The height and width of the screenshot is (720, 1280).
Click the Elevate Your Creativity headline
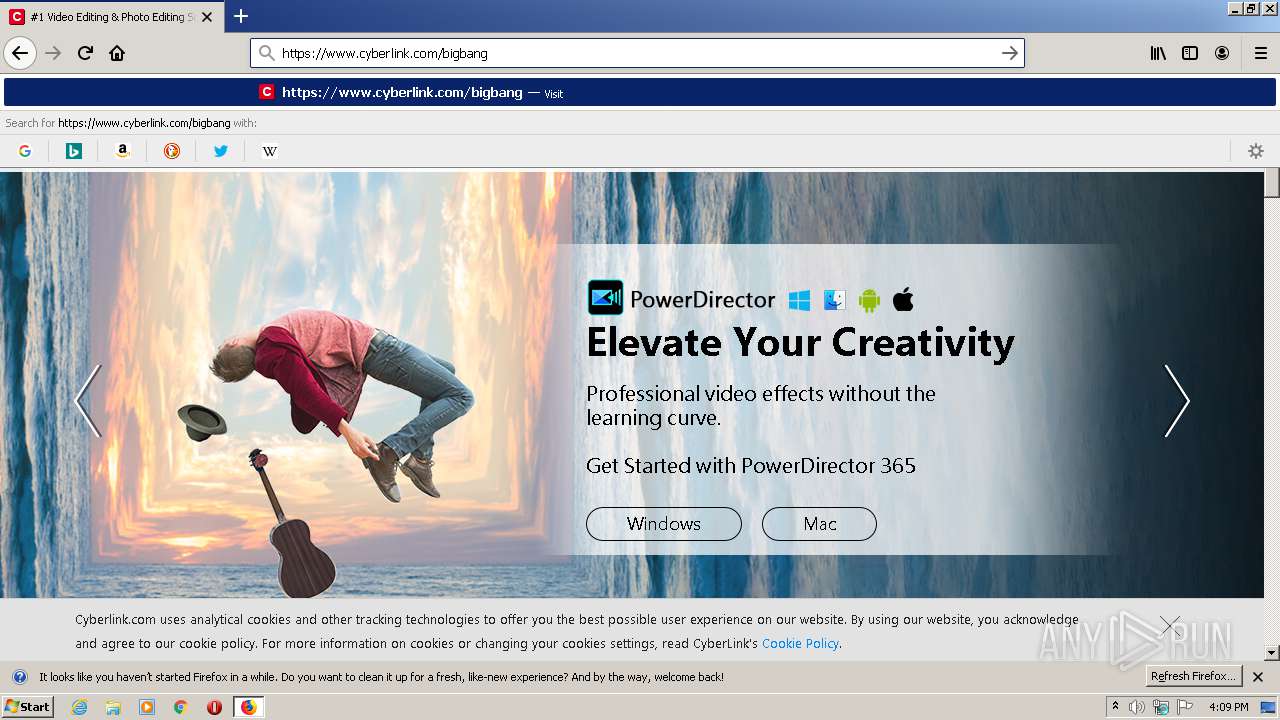(800, 343)
